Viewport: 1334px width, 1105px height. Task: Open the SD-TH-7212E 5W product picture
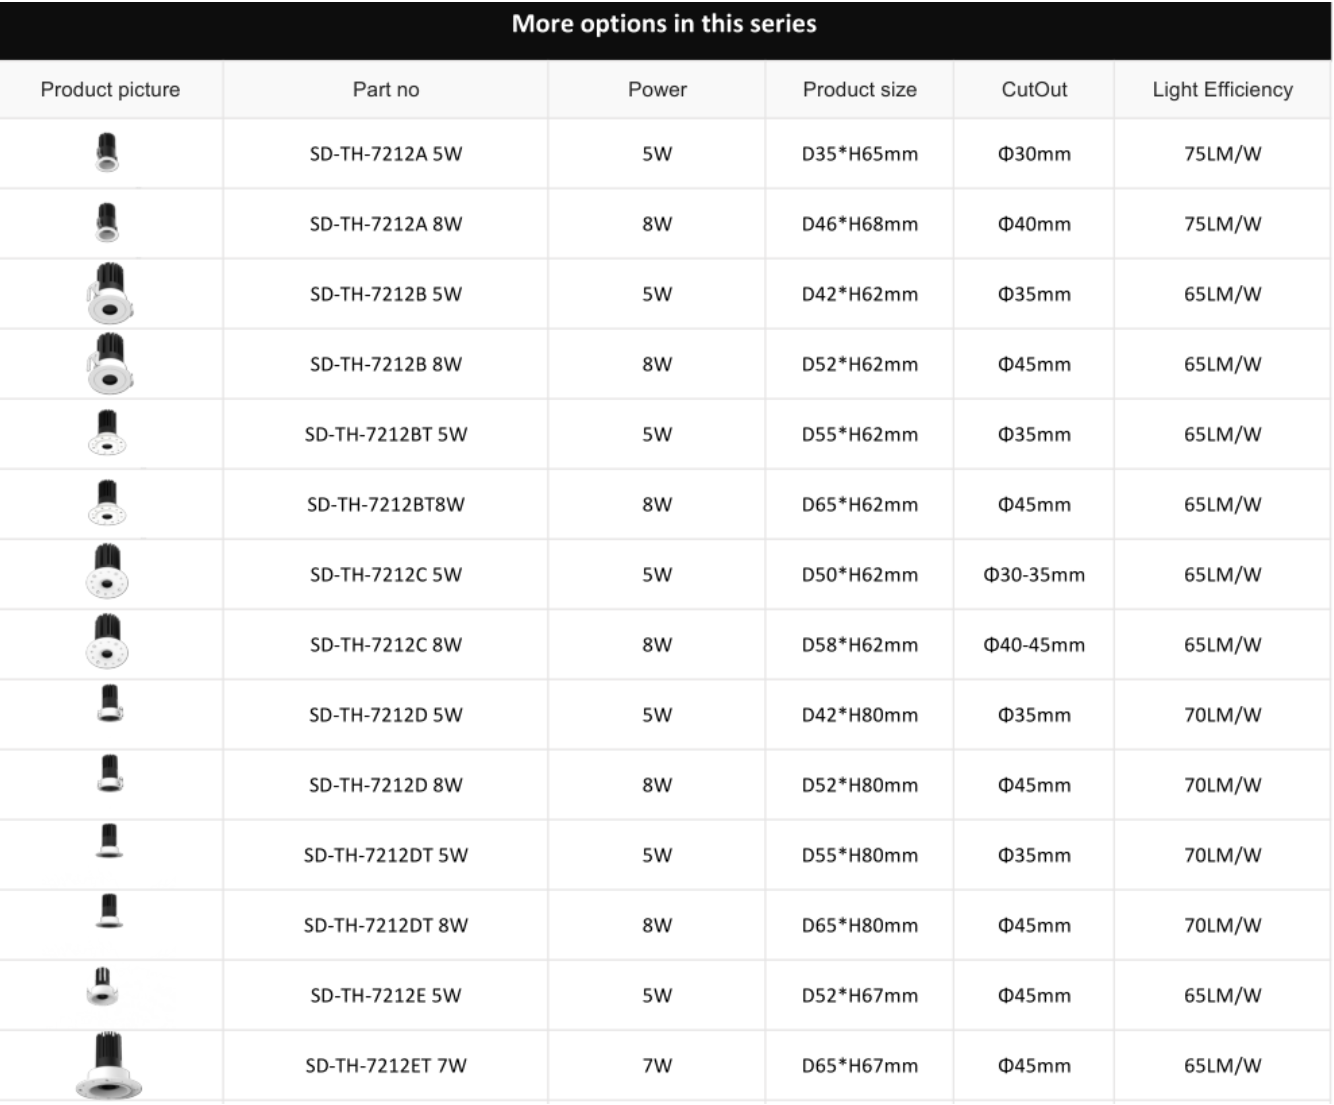coord(103,986)
